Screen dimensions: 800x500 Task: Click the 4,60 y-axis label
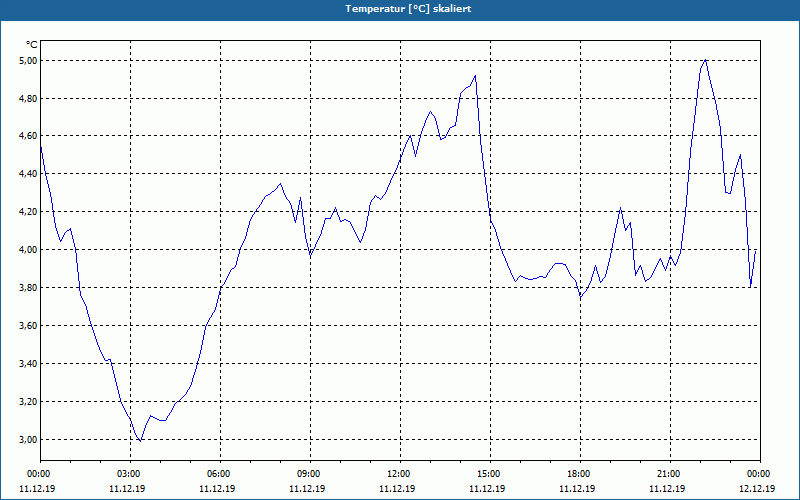29,136
